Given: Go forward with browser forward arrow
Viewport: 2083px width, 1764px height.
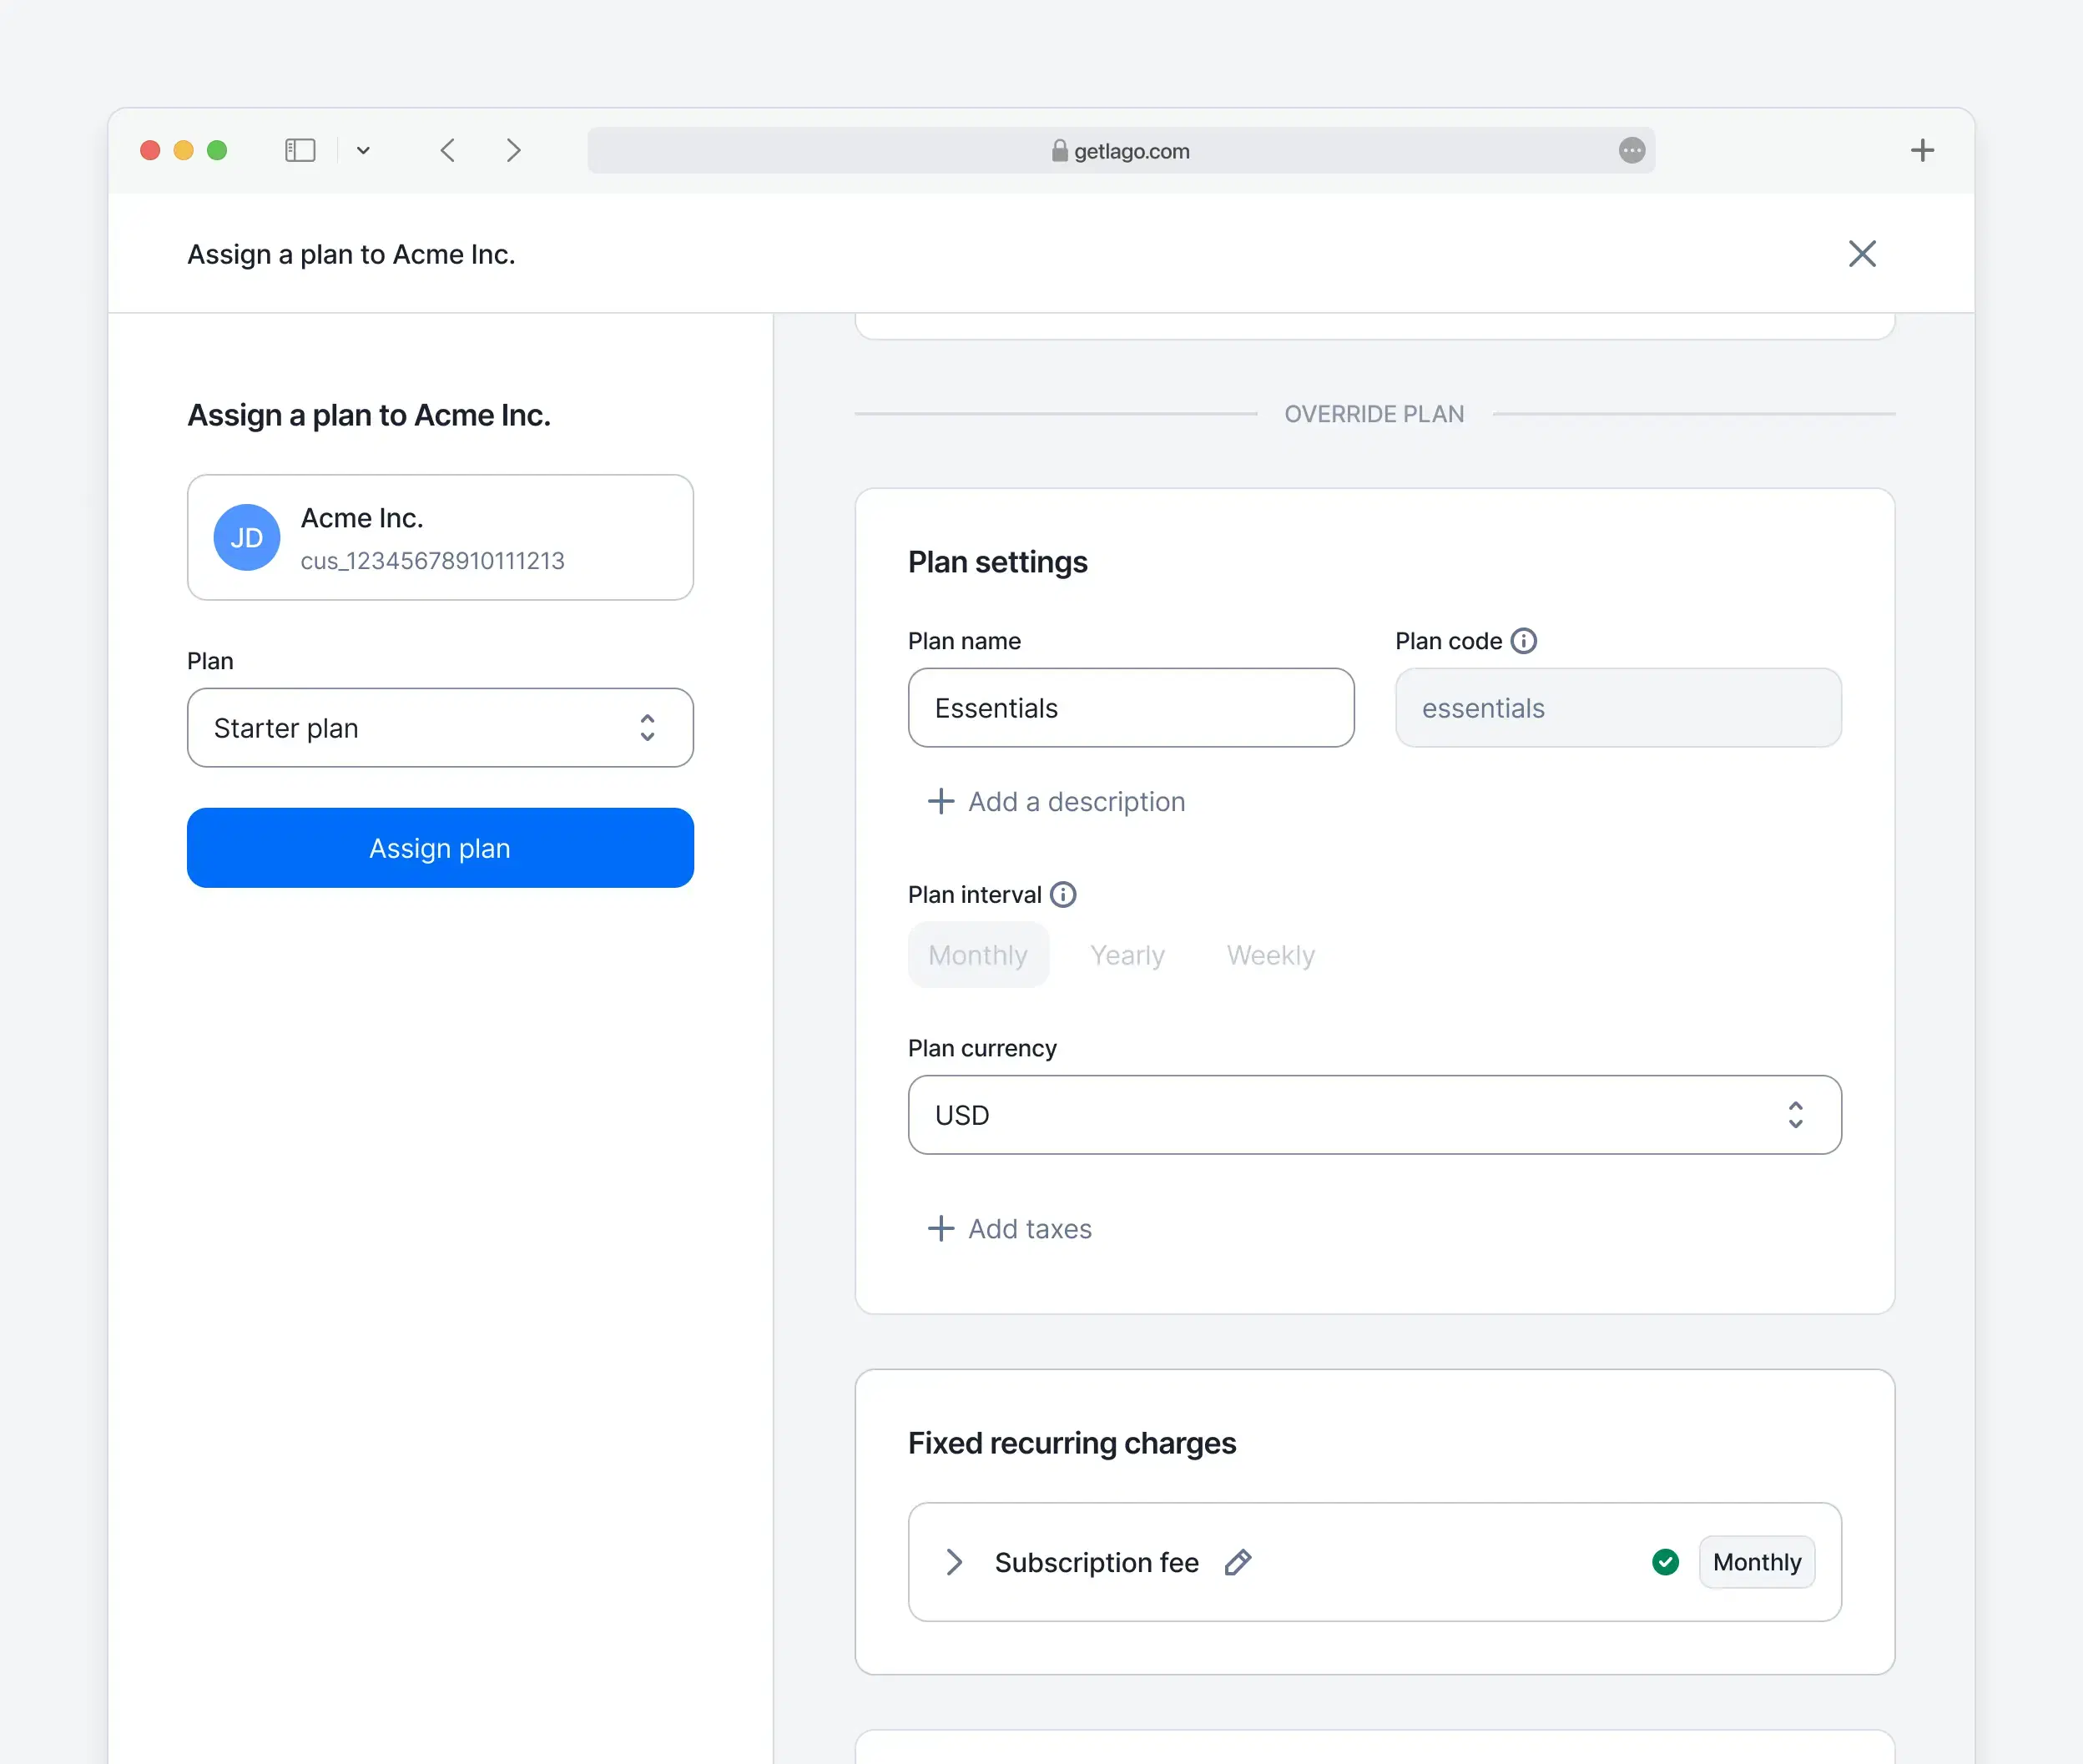Looking at the screenshot, I should tap(513, 150).
